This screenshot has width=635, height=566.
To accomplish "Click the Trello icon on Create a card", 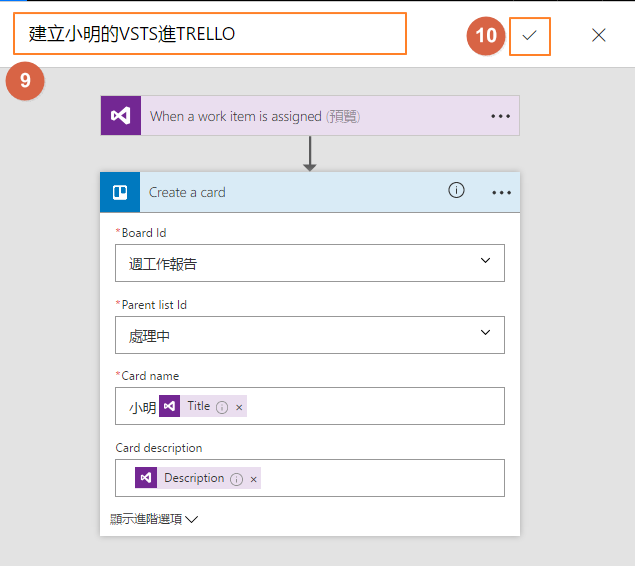I will click(120, 192).
